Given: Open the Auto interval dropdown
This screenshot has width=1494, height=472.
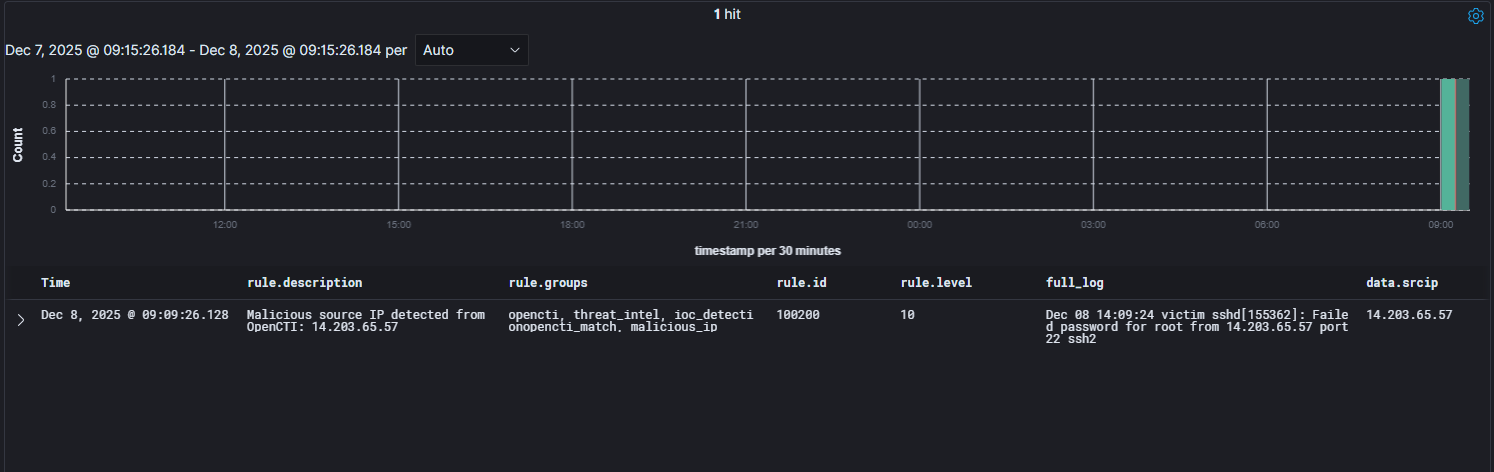Looking at the screenshot, I should [x=471, y=50].
